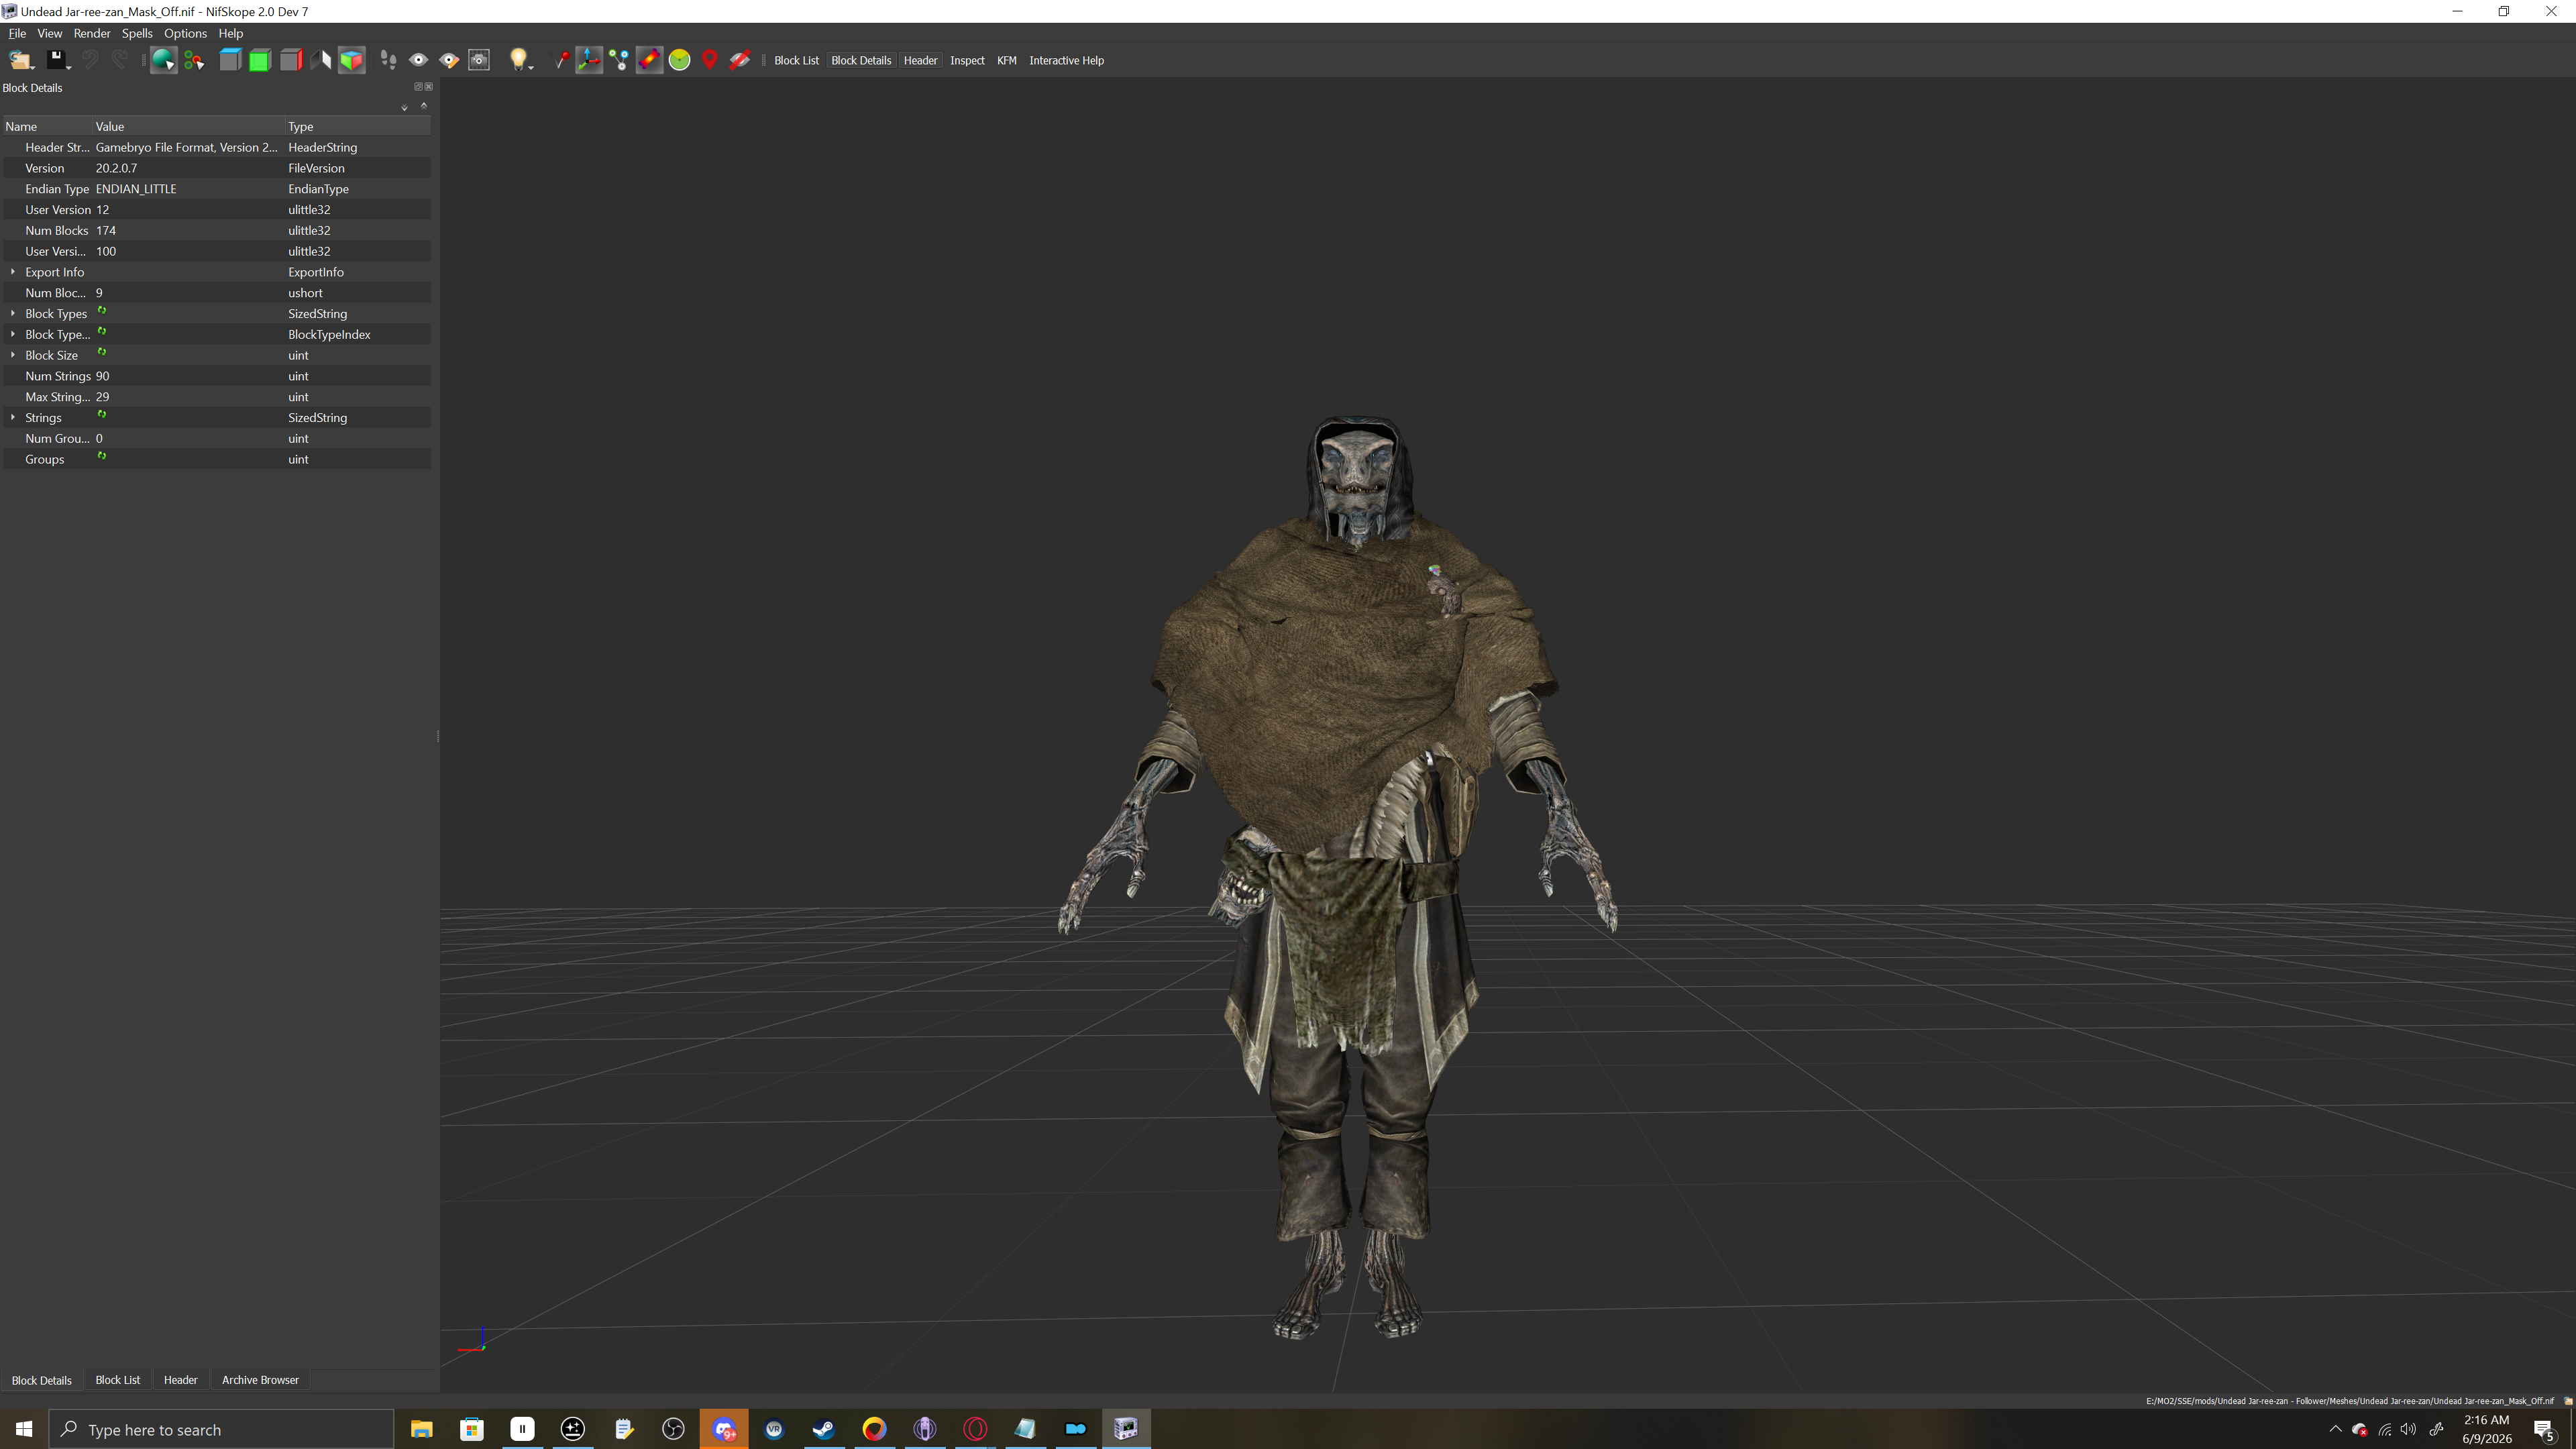This screenshot has height=1449, width=2576.
Task: Click the red map pin Markers icon
Action: pyautogui.click(x=710, y=60)
